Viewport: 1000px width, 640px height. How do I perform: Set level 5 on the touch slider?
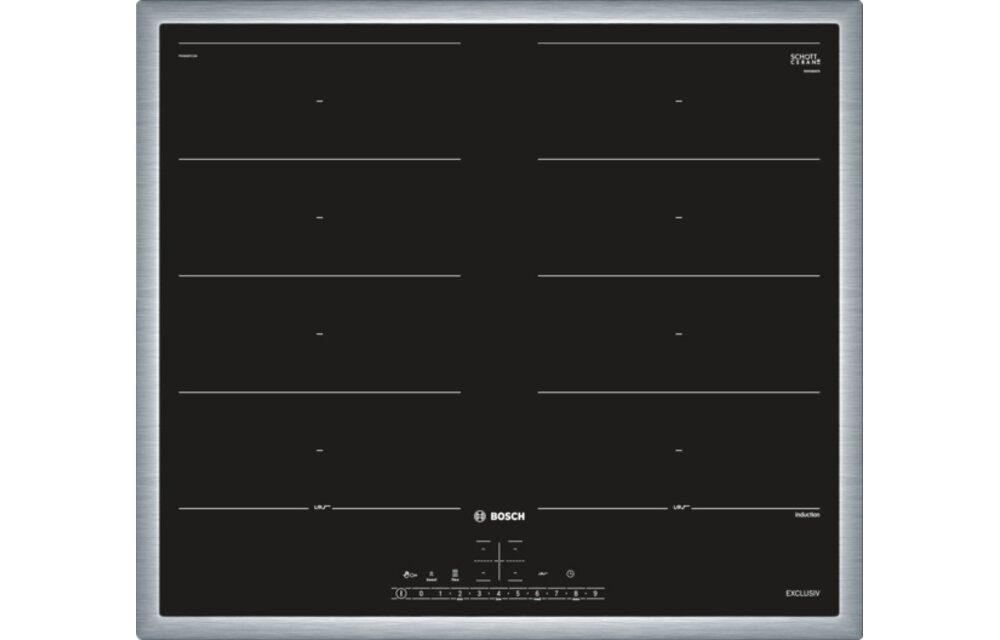click(x=518, y=592)
